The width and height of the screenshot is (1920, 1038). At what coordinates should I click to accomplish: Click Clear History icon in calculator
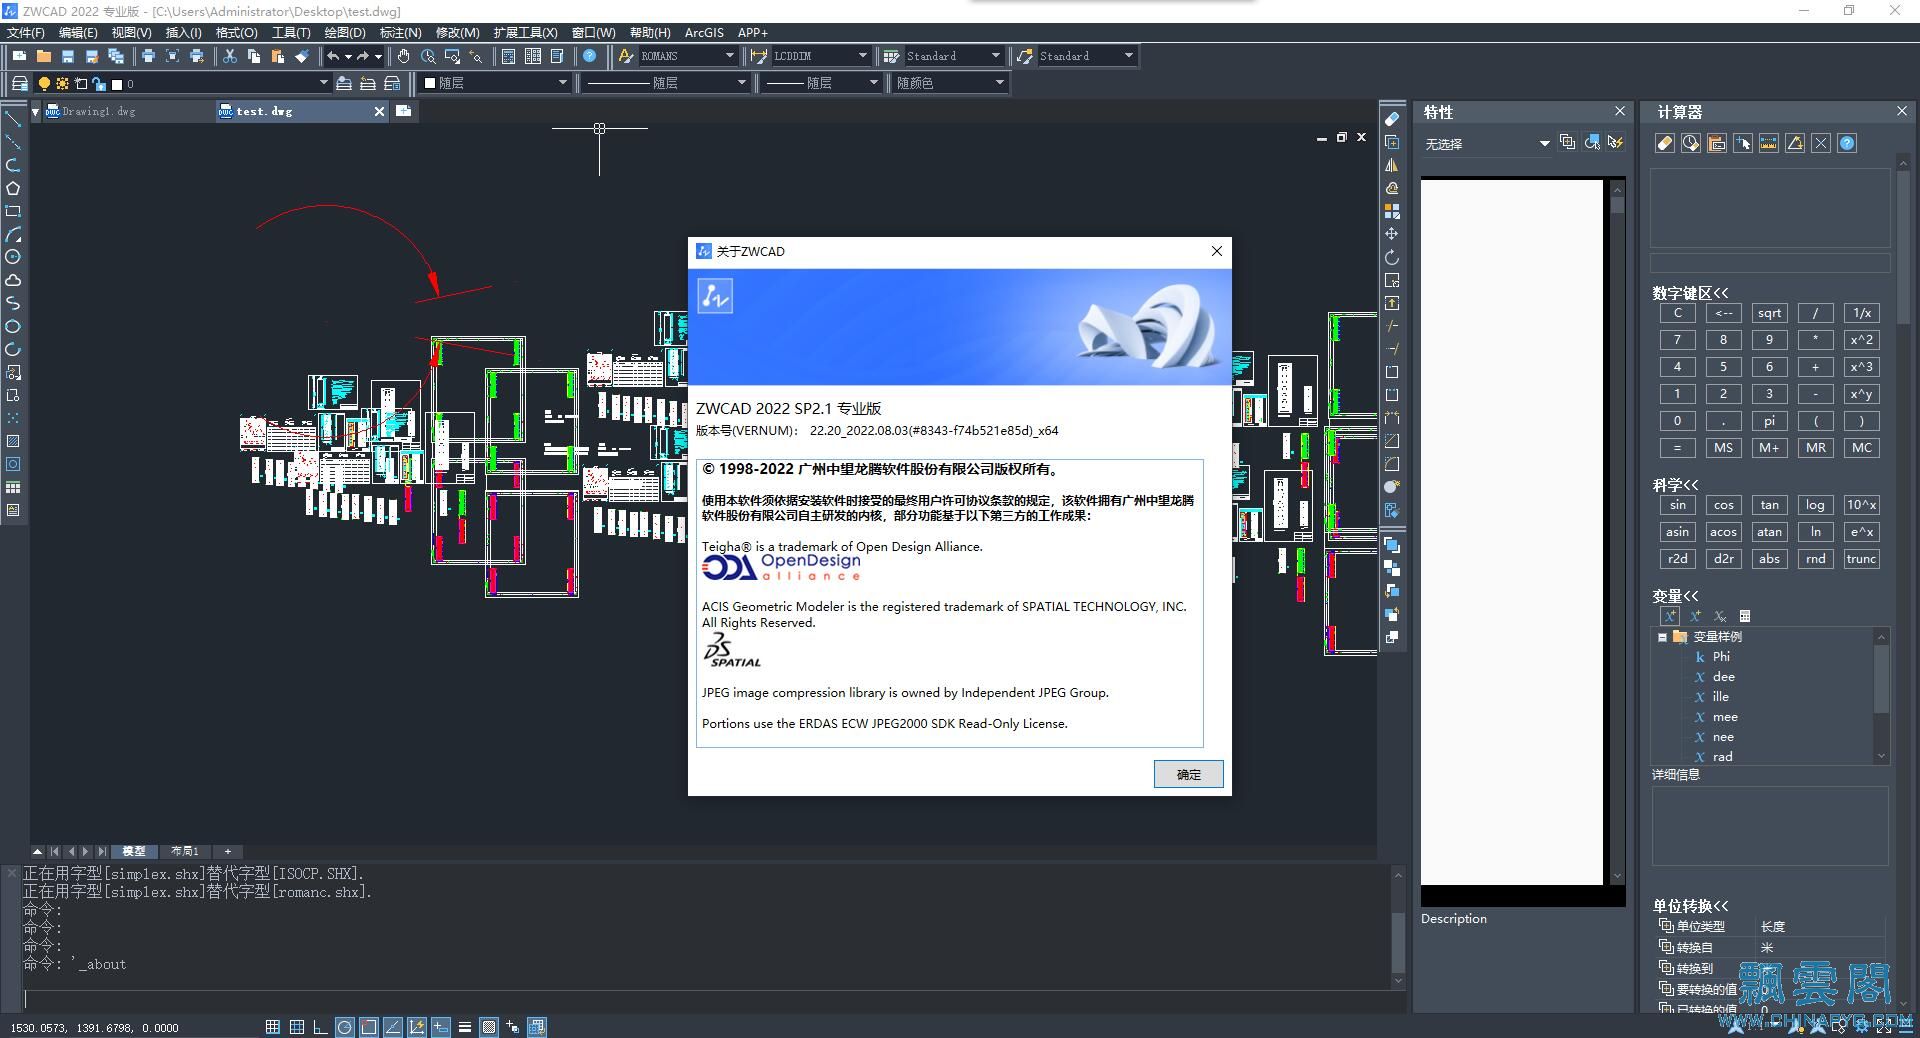click(1691, 143)
